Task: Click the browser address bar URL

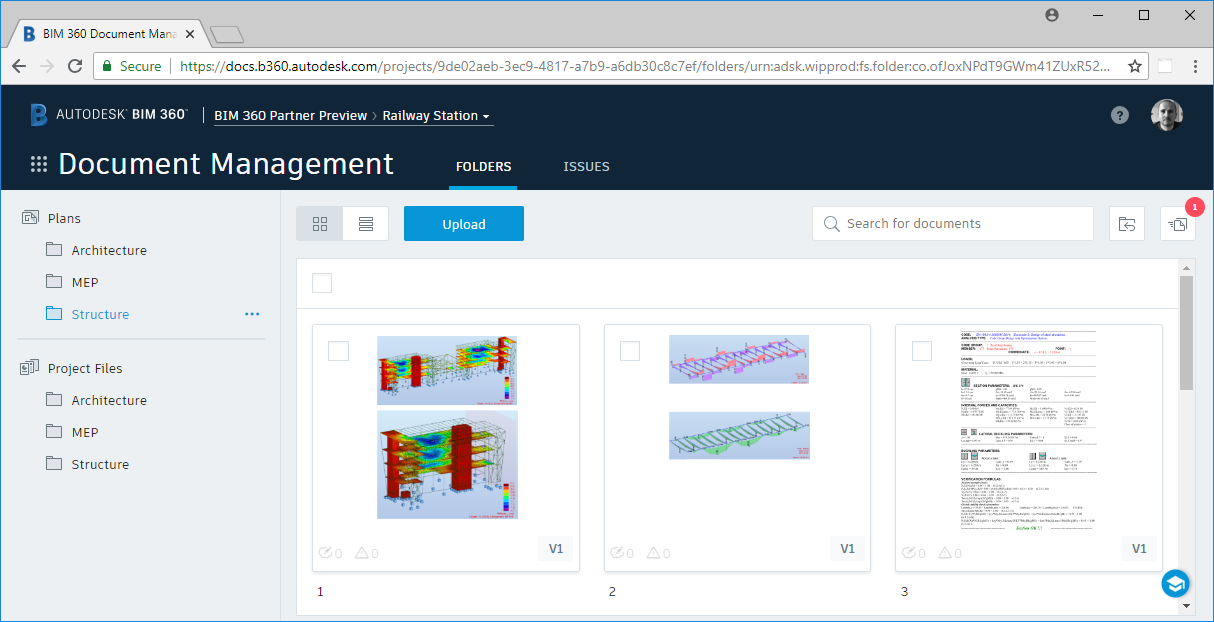Action: pyautogui.click(x=645, y=66)
